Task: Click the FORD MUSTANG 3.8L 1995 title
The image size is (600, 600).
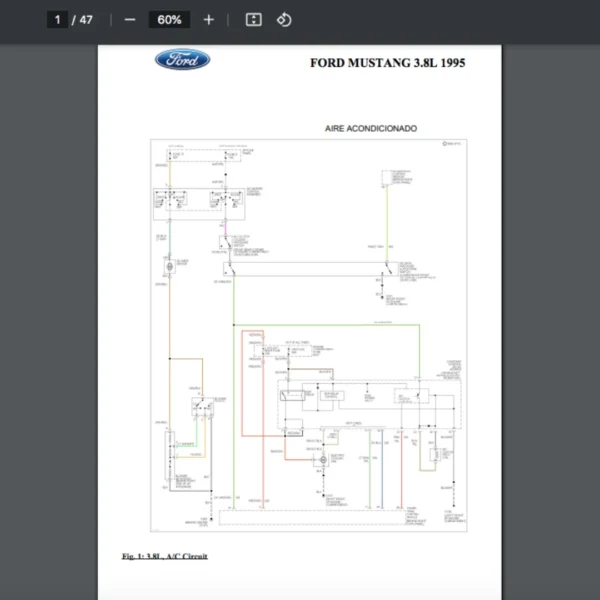Action: pos(387,63)
